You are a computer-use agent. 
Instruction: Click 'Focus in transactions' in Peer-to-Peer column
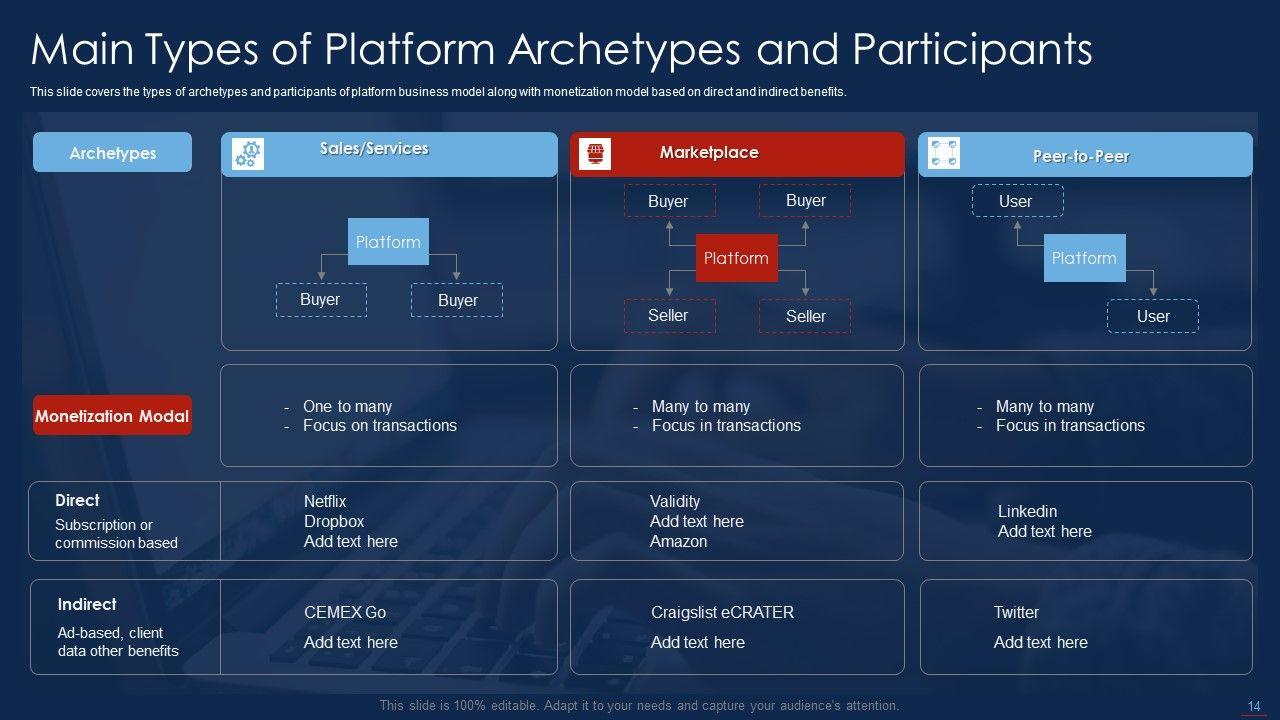pyautogui.click(x=1070, y=425)
